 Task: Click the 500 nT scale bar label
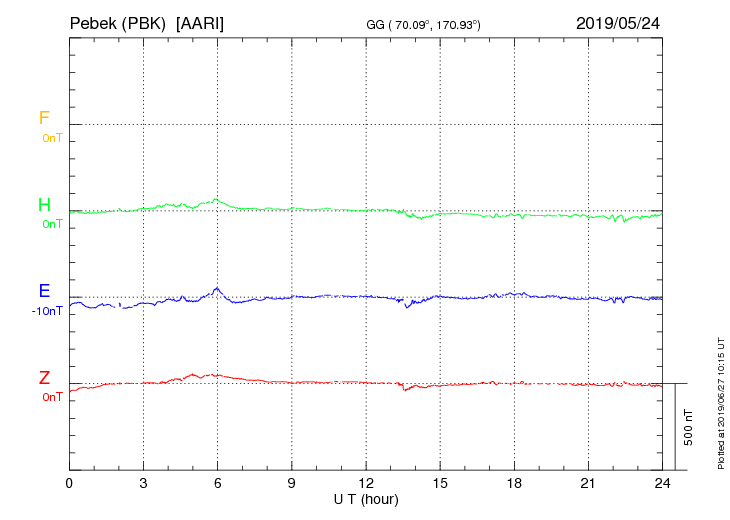point(688,427)
